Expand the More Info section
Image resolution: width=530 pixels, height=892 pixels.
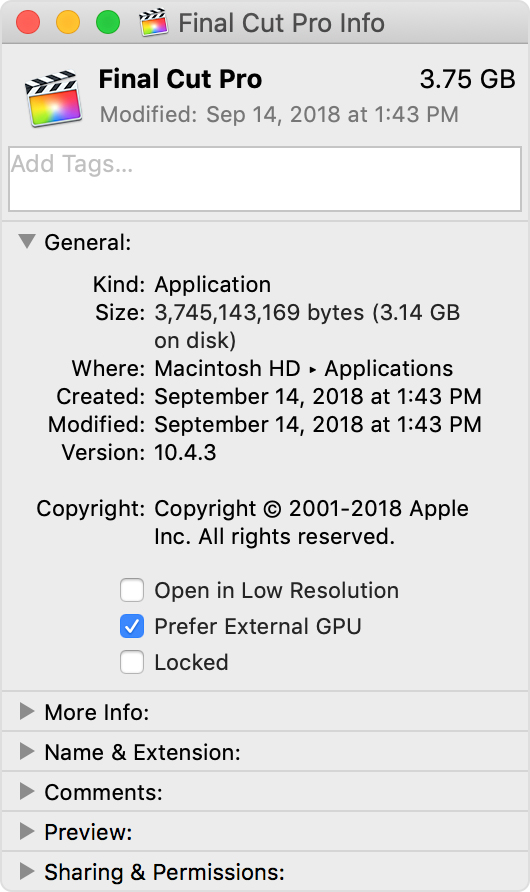point(27,711)
